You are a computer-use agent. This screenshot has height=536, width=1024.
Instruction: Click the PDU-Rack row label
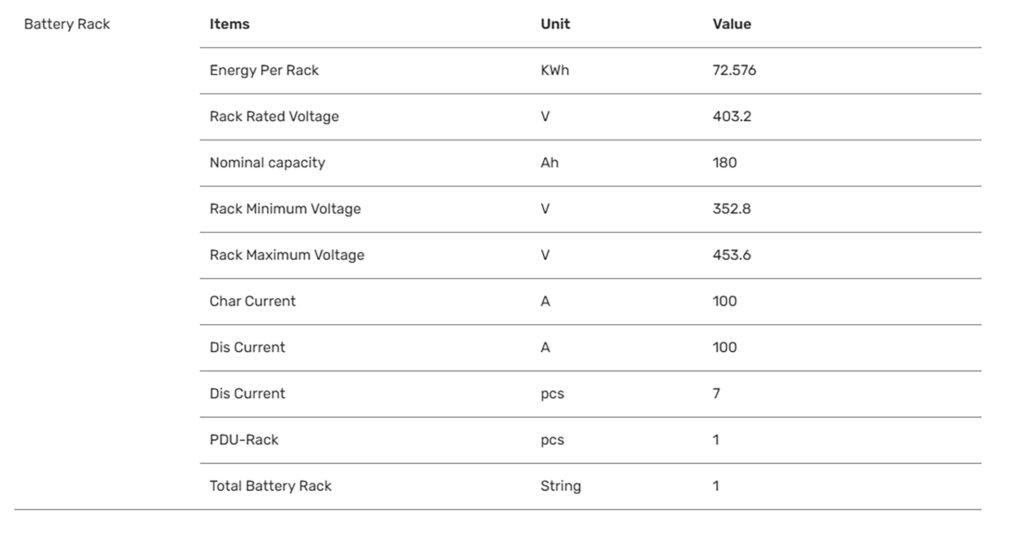tap(244, 440)
